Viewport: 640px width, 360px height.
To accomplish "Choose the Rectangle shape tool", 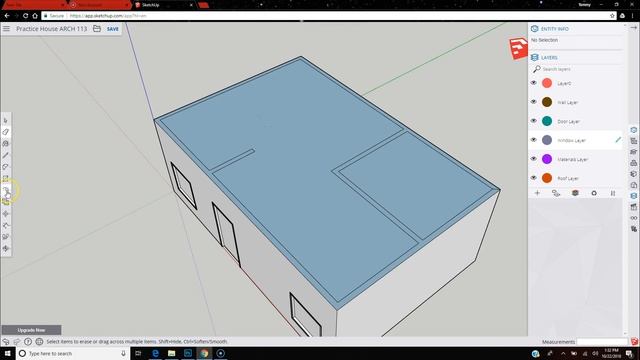I will click(x=6, y=178).
